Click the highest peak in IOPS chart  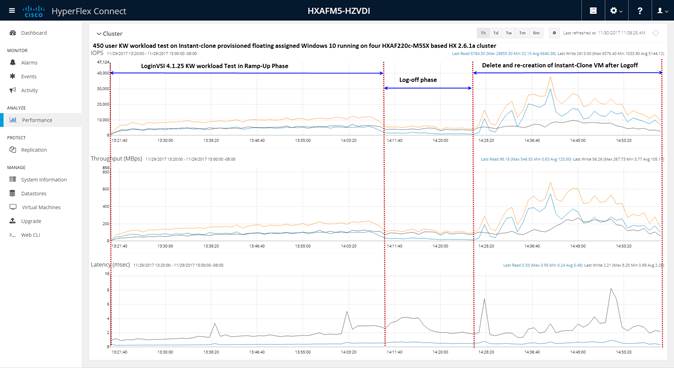click(550, 78)
